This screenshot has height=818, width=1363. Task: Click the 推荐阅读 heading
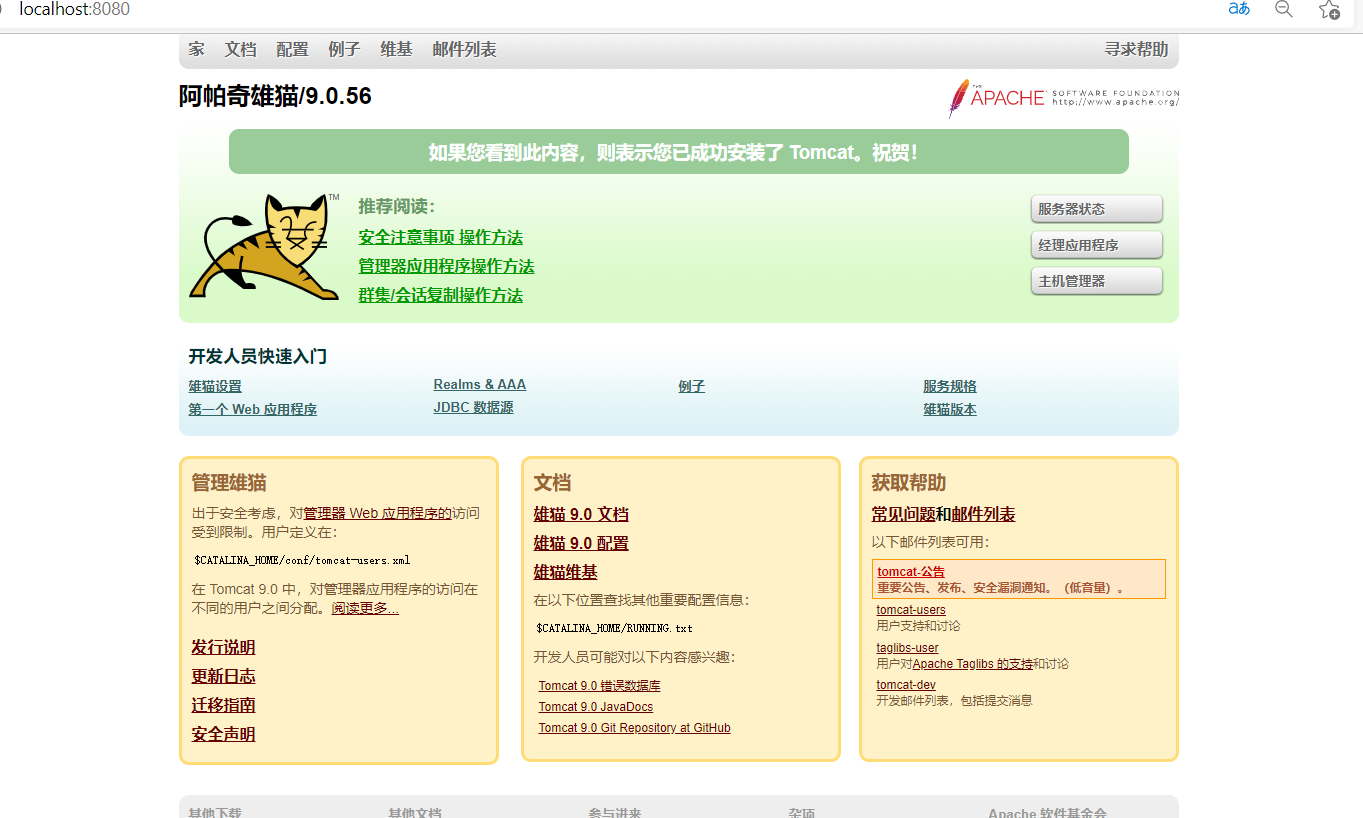396,207
